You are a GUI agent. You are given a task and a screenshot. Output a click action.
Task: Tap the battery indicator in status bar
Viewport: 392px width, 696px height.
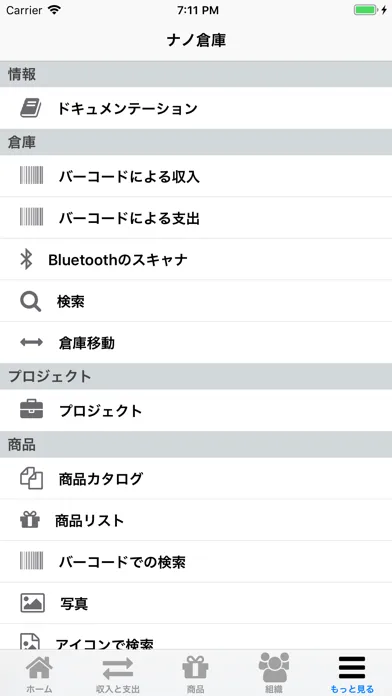[365, 10]
